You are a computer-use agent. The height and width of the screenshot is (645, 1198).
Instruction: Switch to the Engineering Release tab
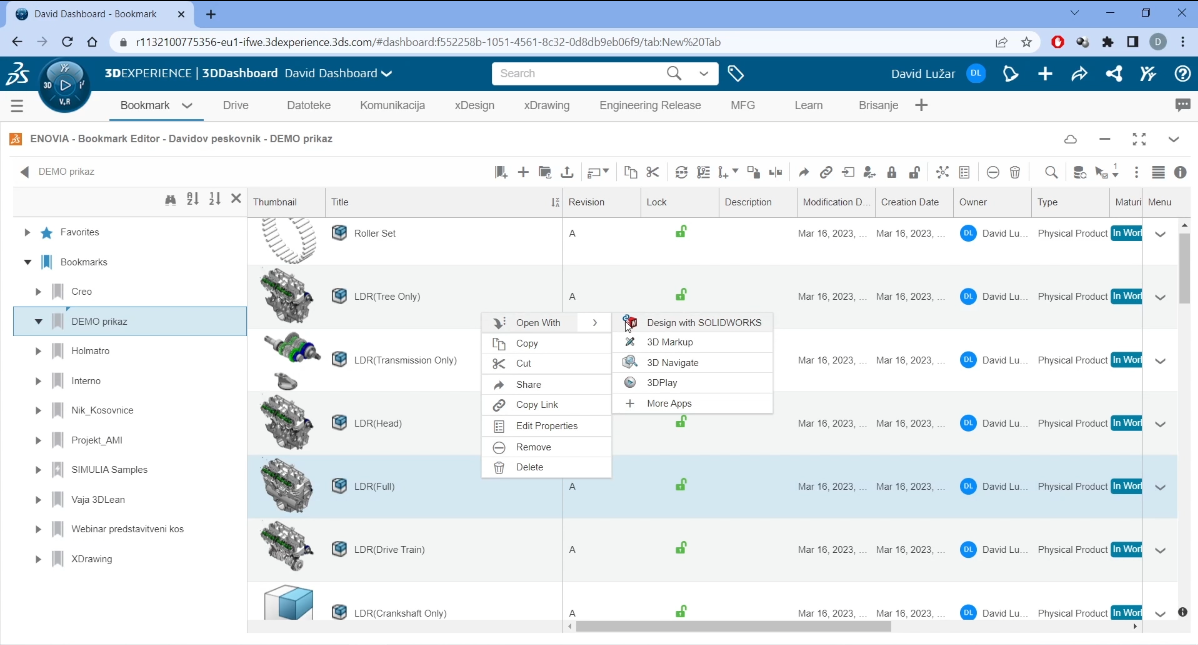pos(650,104)
